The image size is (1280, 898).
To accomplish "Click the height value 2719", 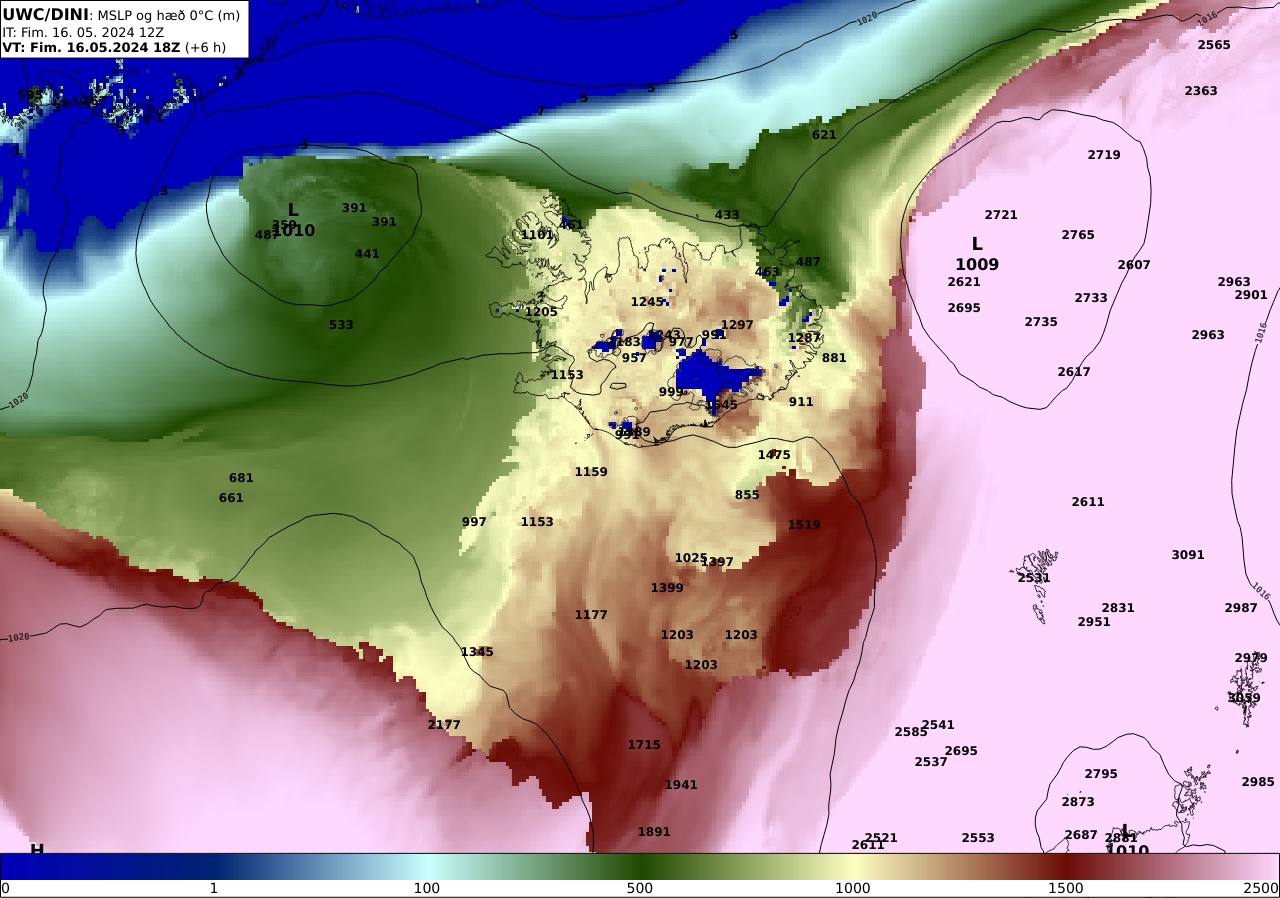I will tap(1104, 155).
